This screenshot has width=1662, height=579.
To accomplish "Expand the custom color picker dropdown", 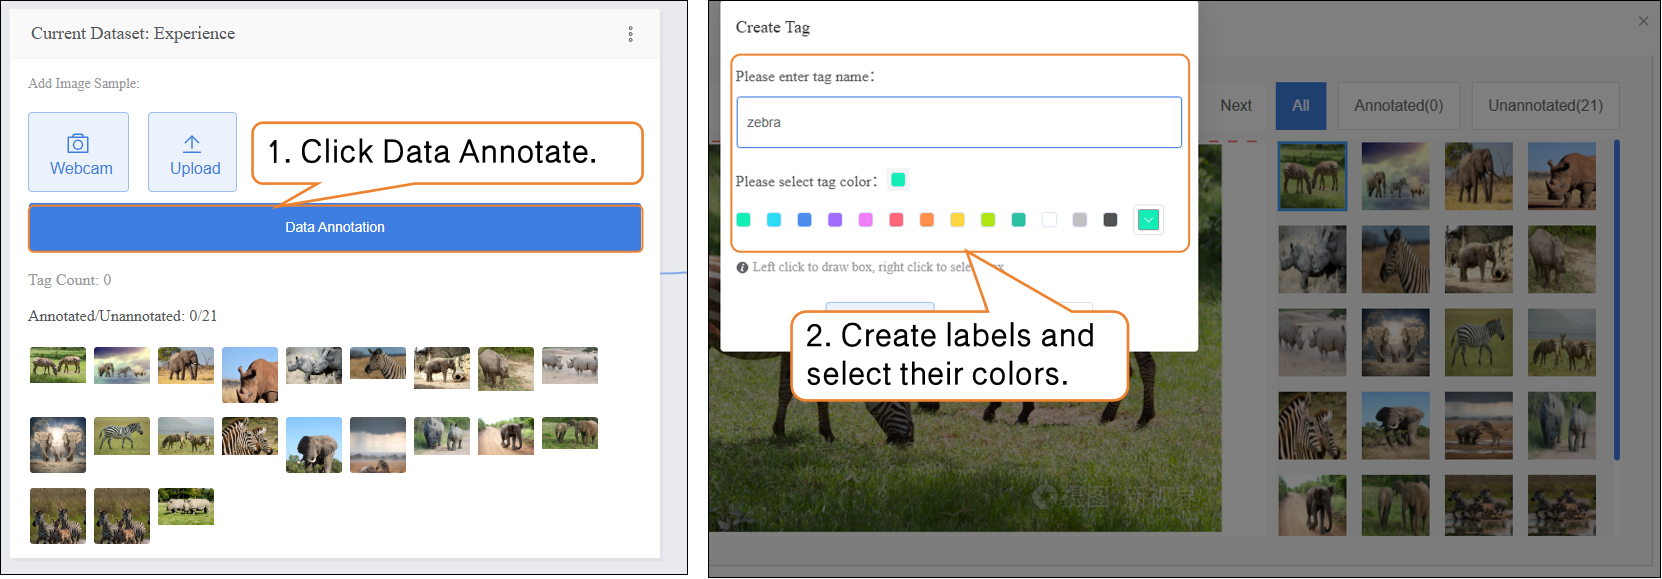I will tap(1148, 220).
